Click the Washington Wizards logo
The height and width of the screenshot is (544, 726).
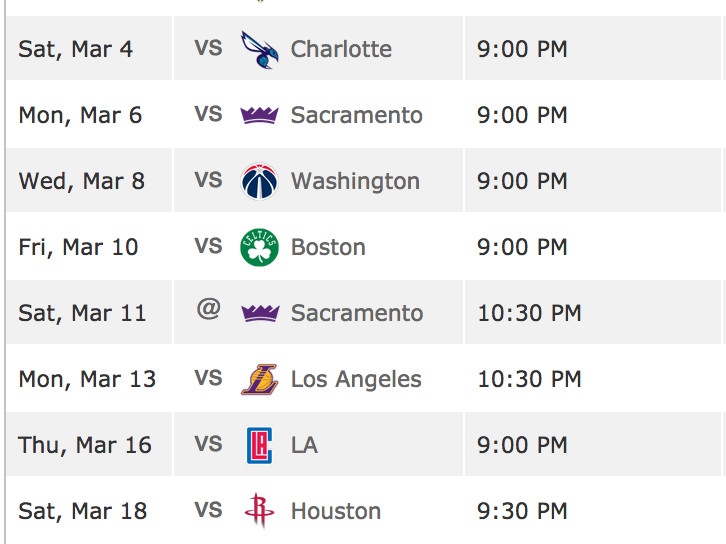click(260, 181)
